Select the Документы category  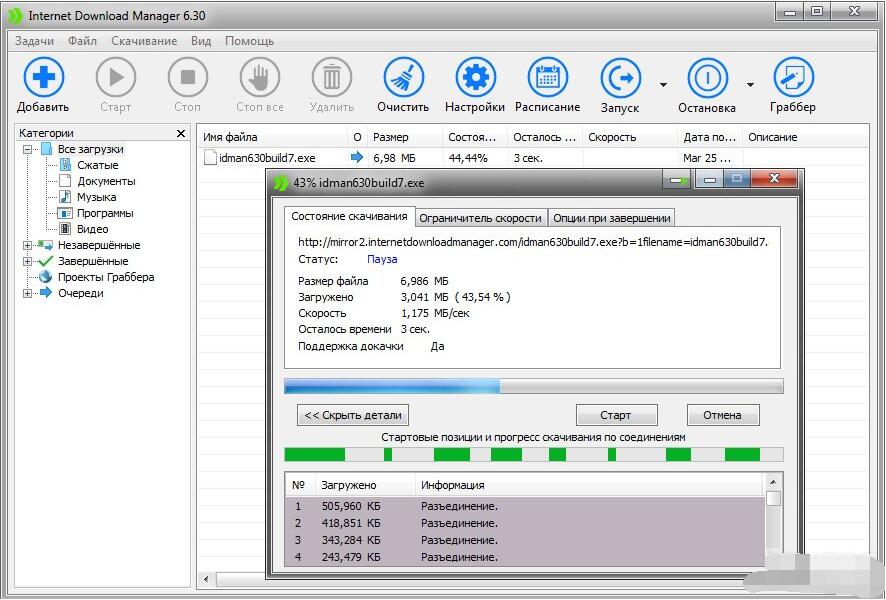pyautogui.click(x=106, y=181)
